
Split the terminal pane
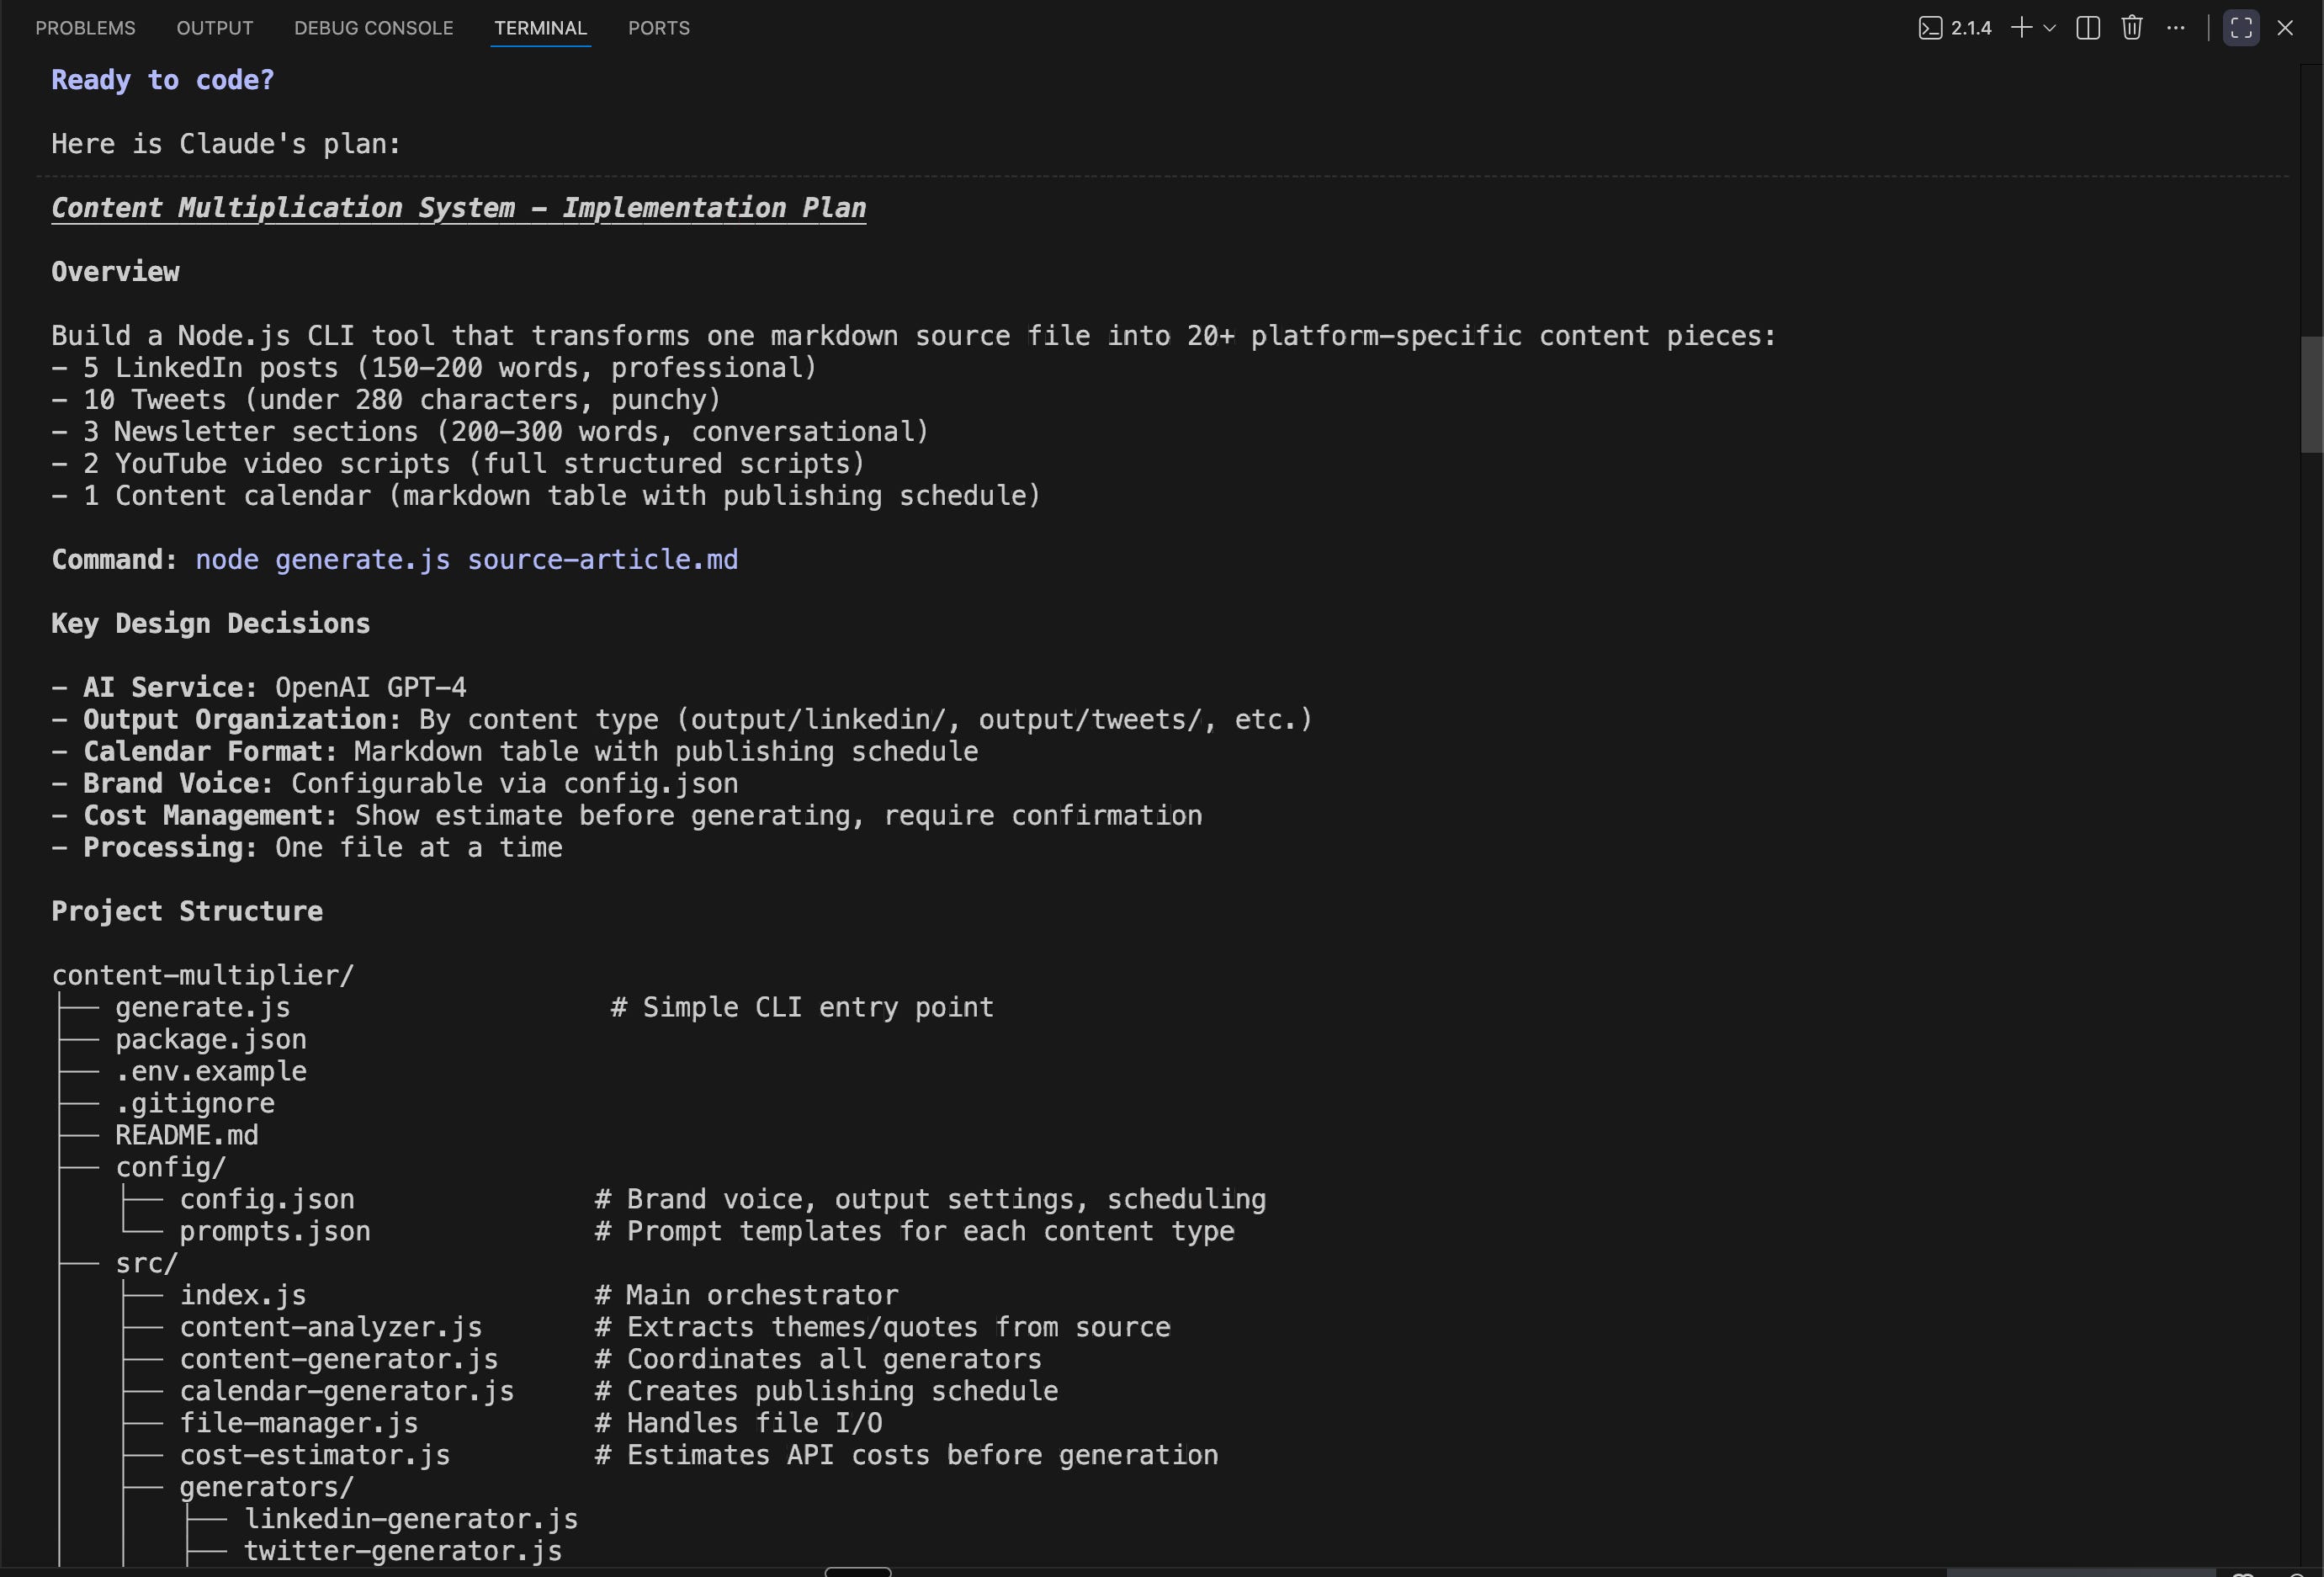(2088, 28)
